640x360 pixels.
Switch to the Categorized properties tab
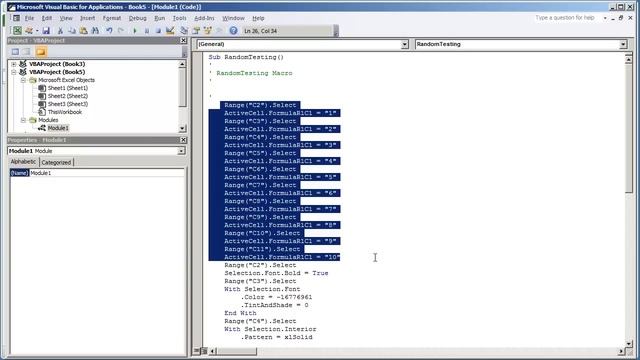pyautogui.click(x=56, y=162)
